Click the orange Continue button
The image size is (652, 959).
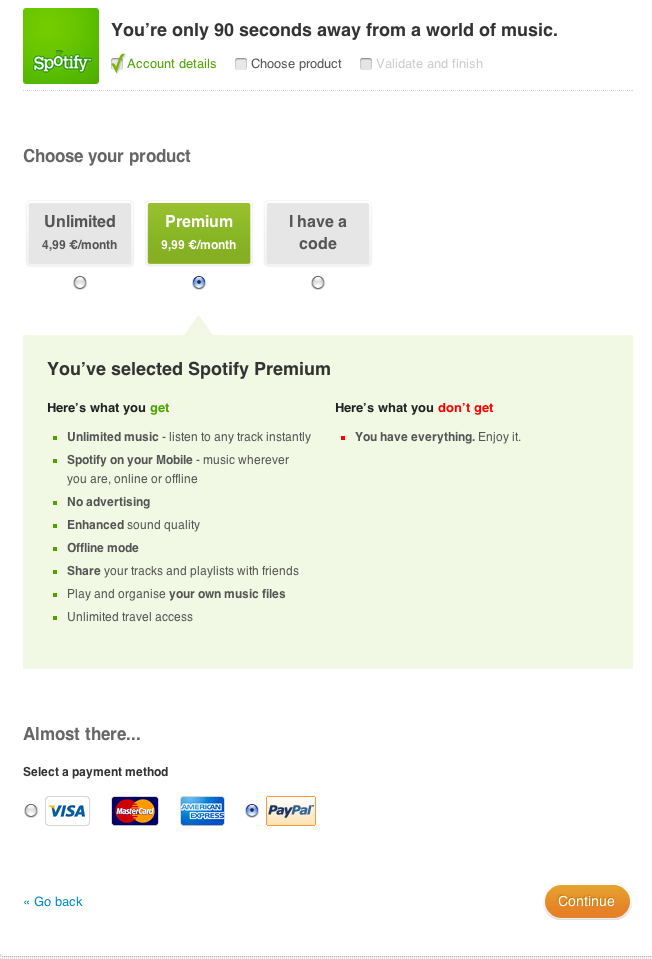[x=587, y=902]
